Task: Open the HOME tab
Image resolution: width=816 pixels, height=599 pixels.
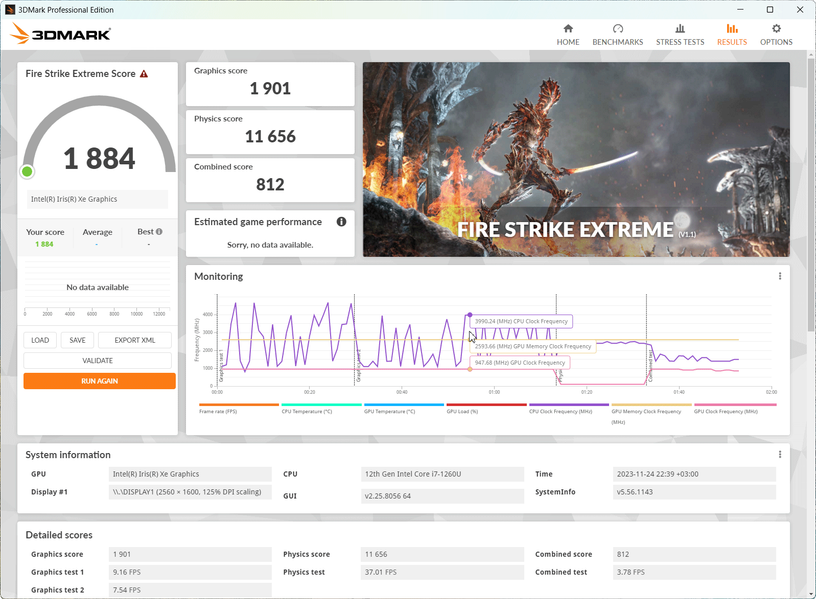Action: (x=568, y=35)
